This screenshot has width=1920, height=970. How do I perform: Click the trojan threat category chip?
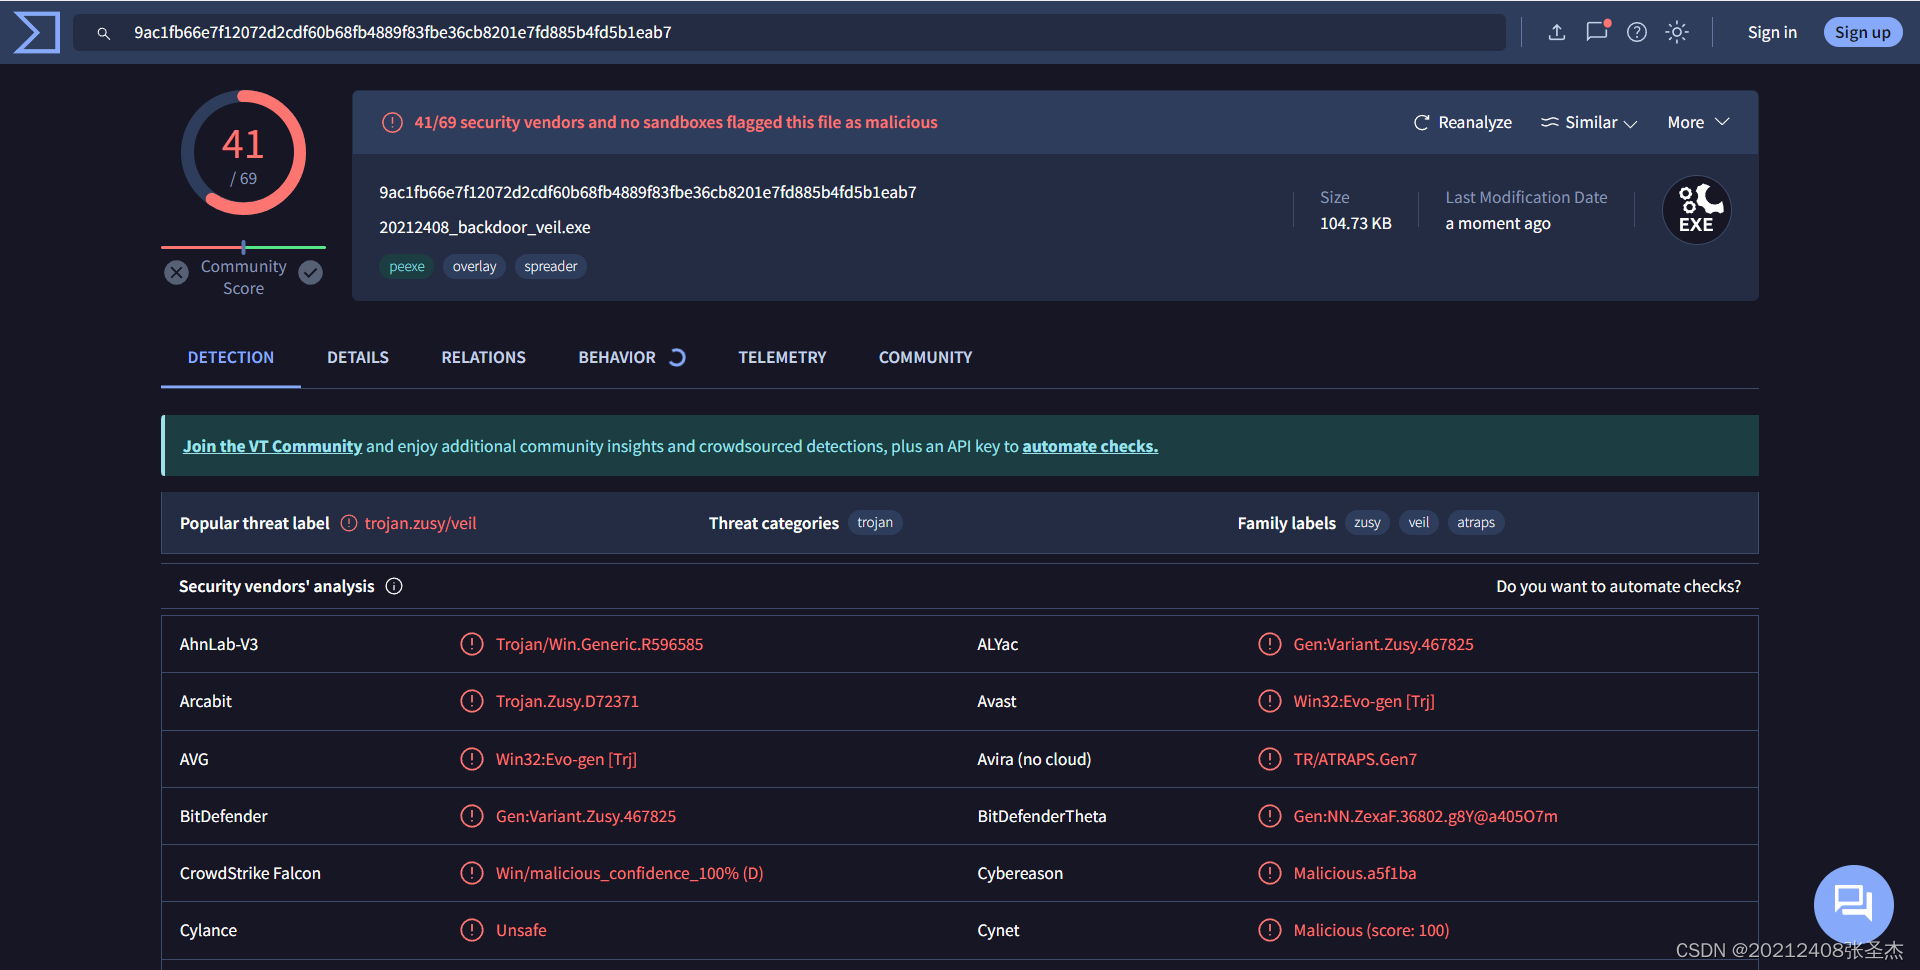875,522
